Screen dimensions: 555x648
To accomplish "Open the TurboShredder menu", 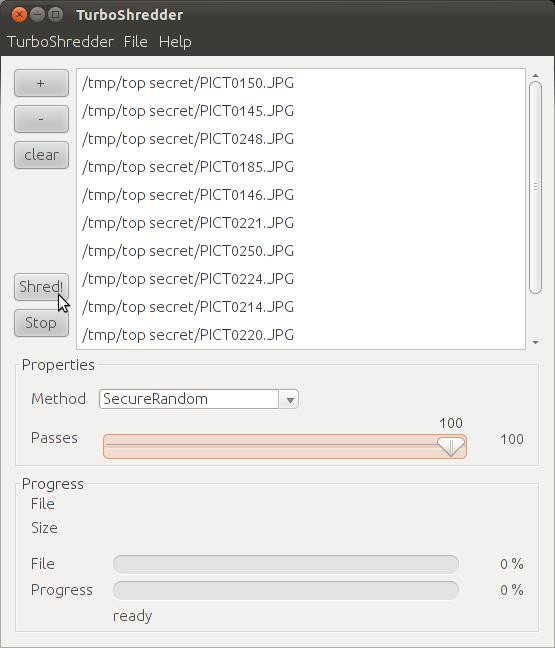I will click(x=60, y=42).
